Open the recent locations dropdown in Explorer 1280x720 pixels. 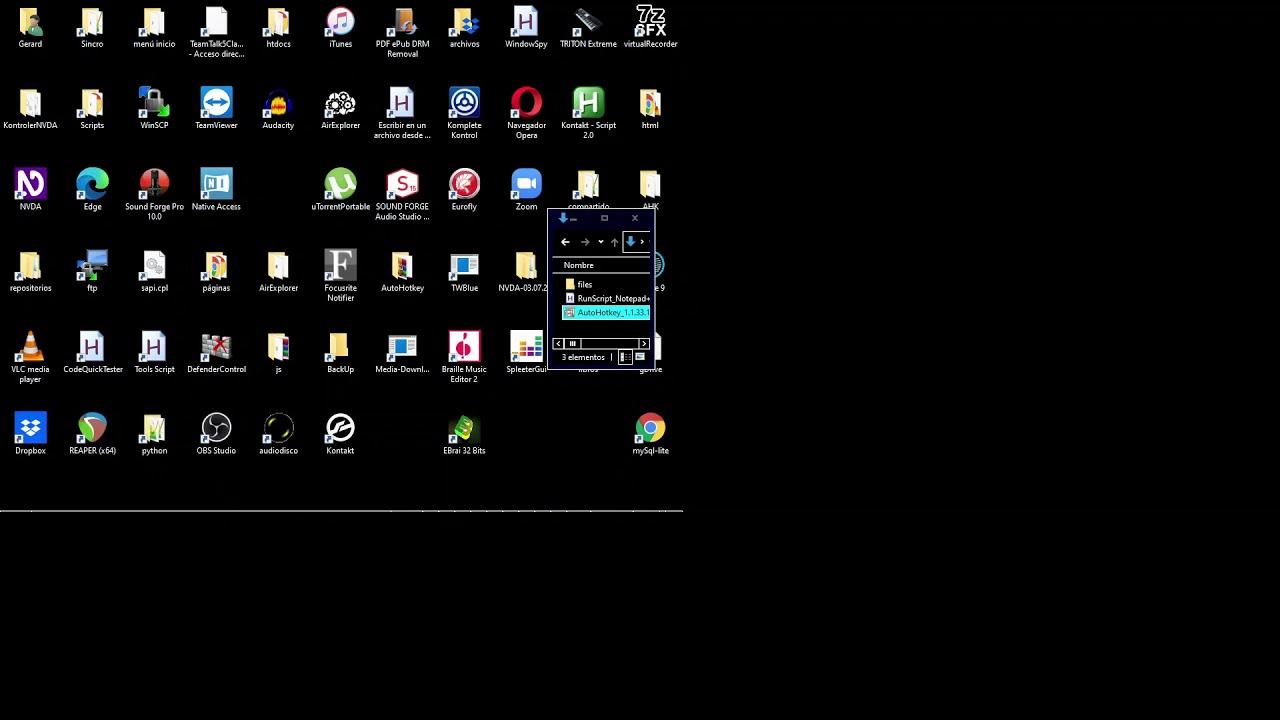click(x=600, y=242)
